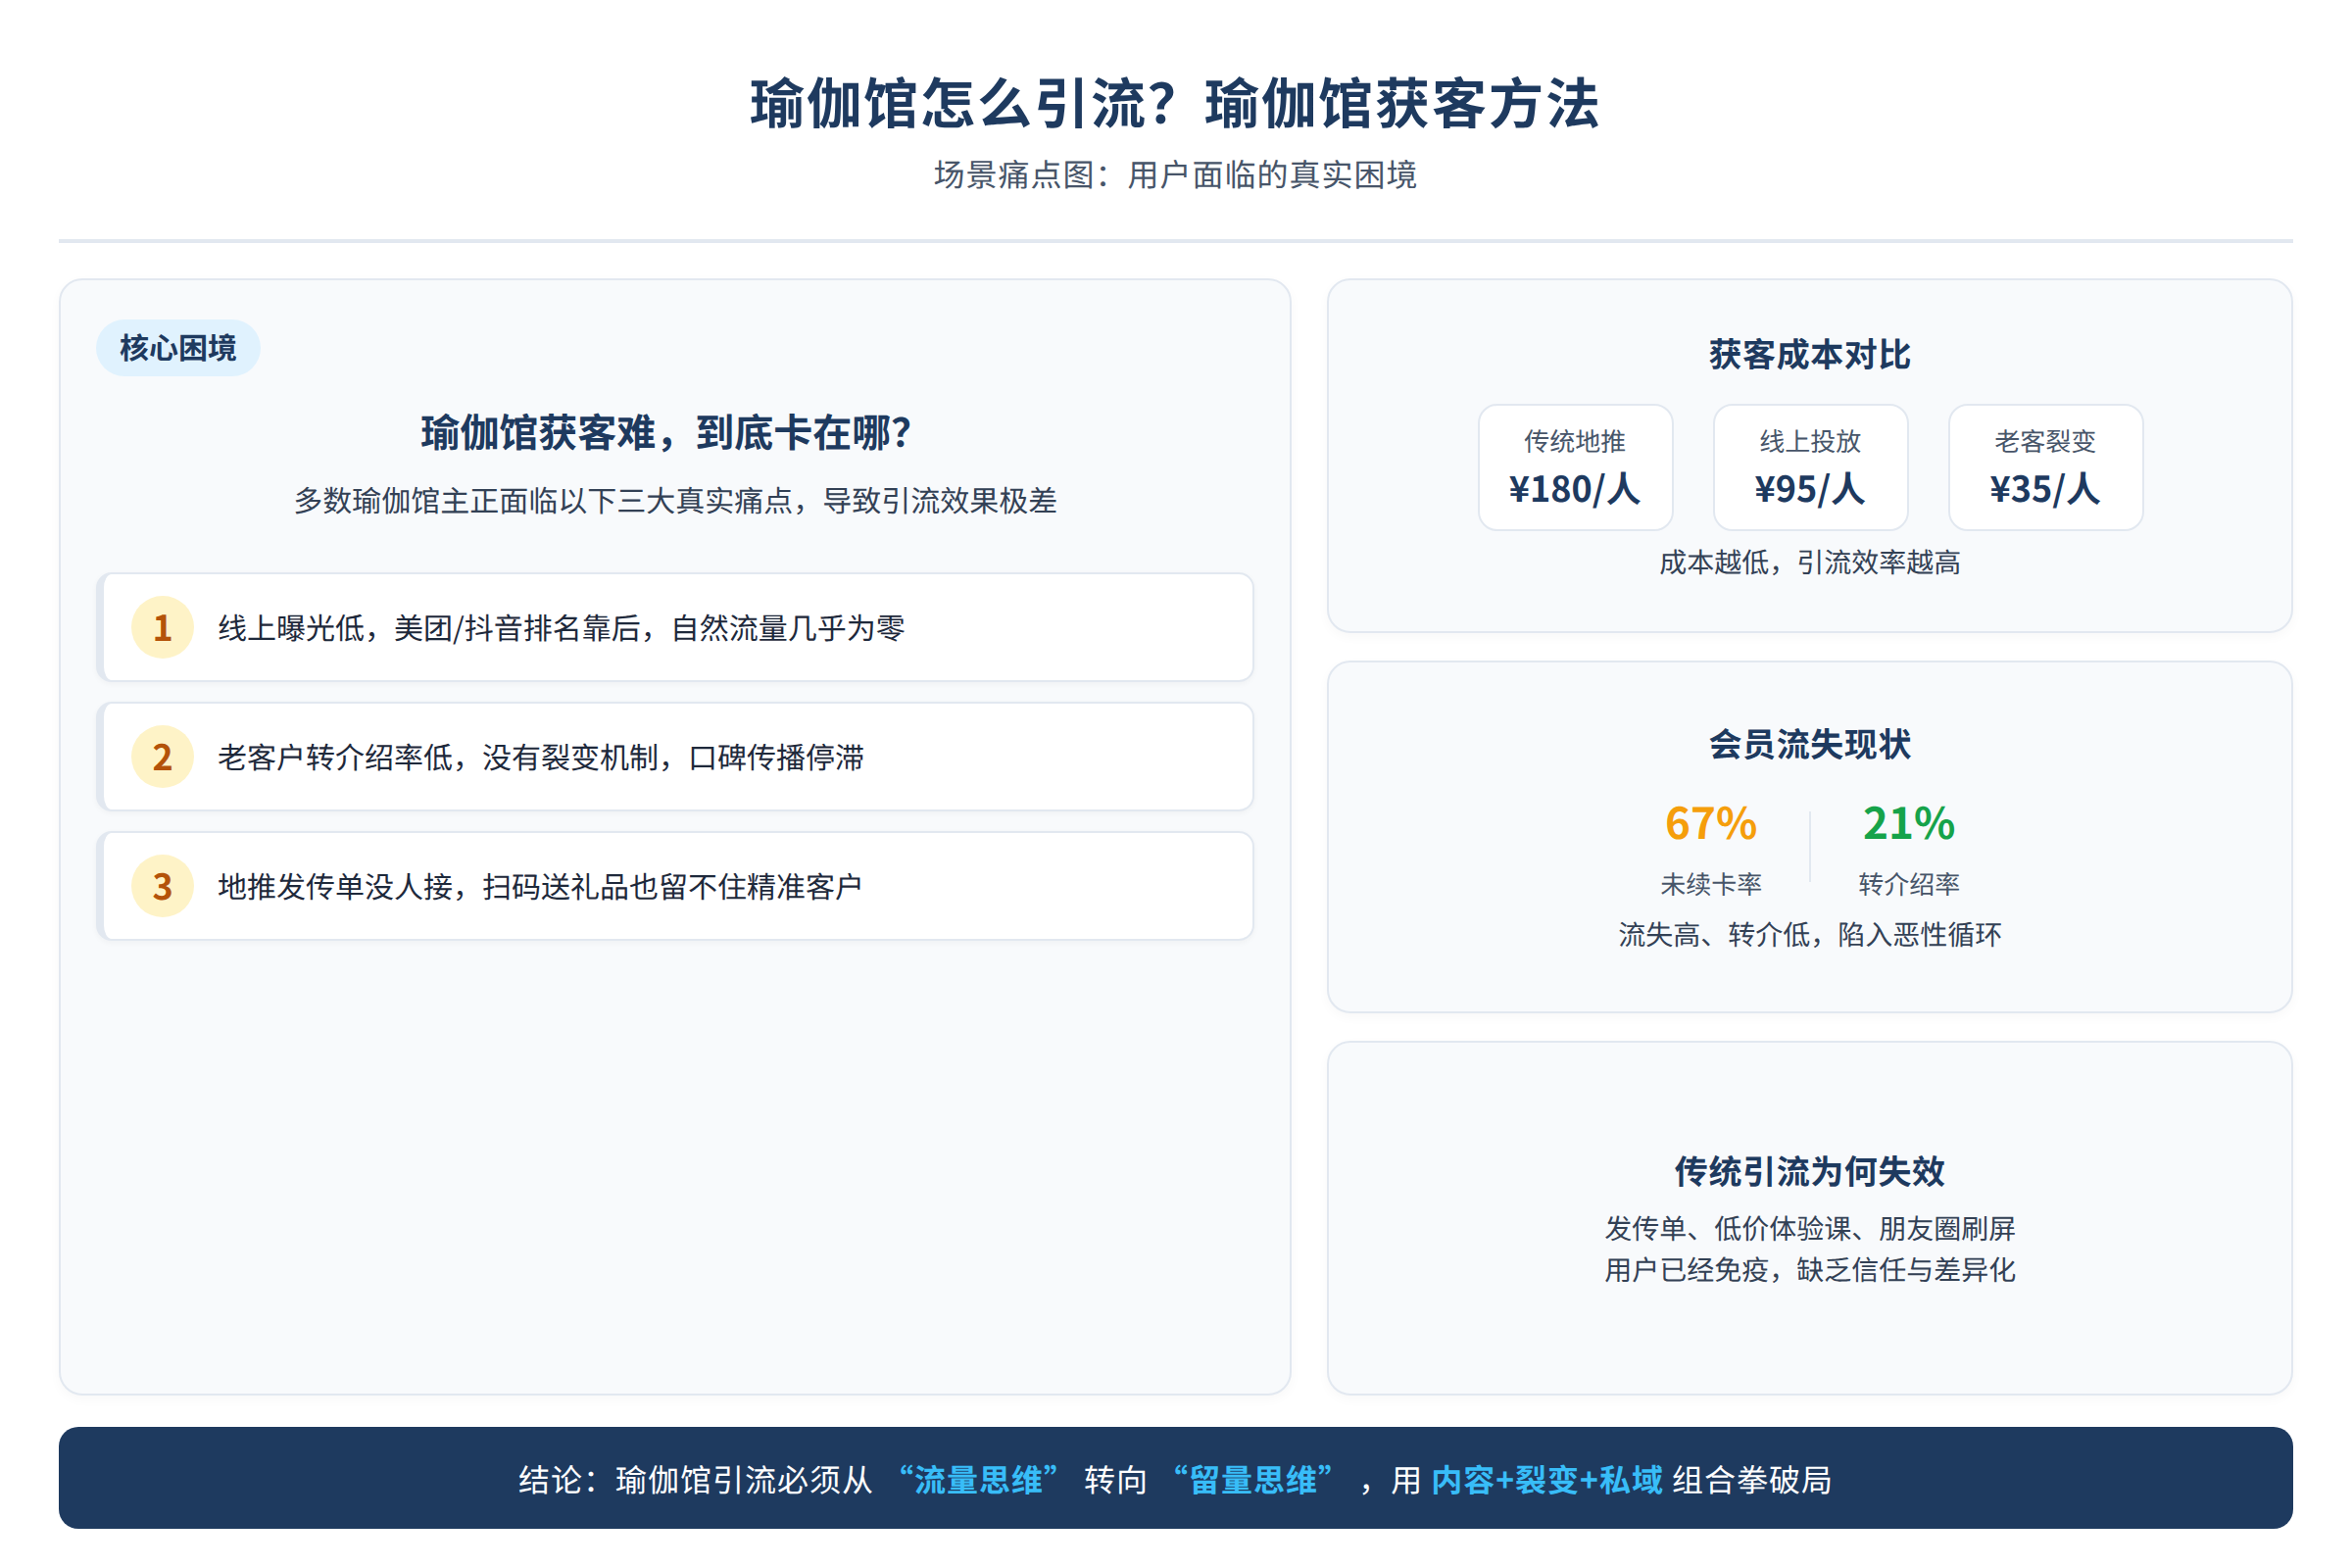
Task: Click the 67% statistic
Action: click(x=1711, y=824)
